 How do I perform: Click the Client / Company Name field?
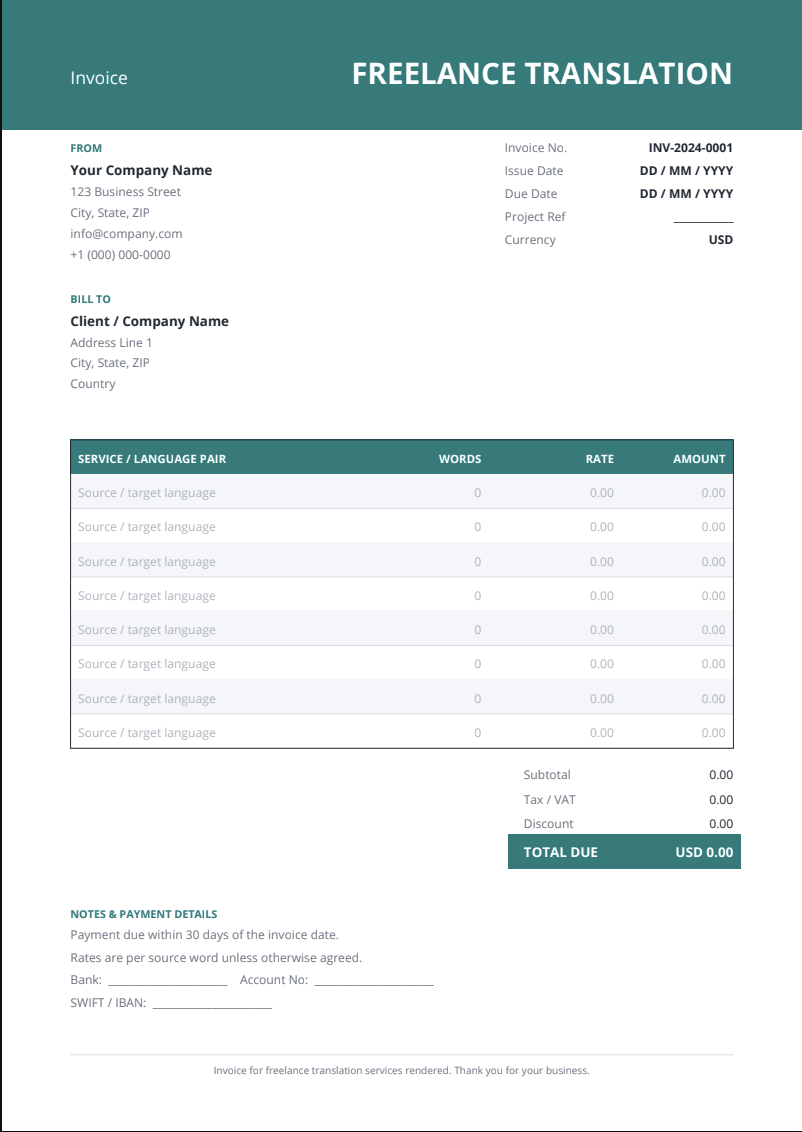pos(149,321)
